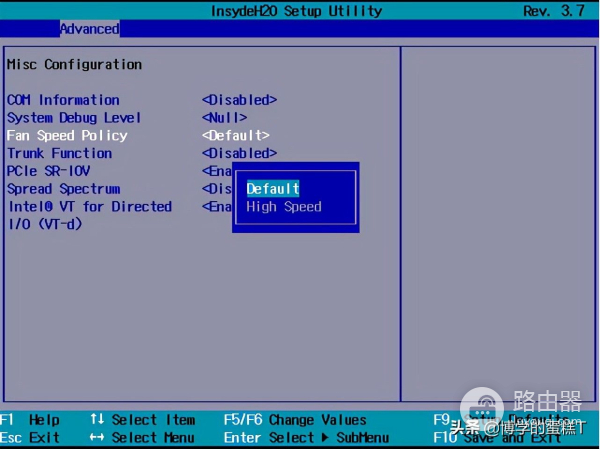Select the Spread Spectrum setting
This screenshot has width=600, height=449.
coord(63,189)
